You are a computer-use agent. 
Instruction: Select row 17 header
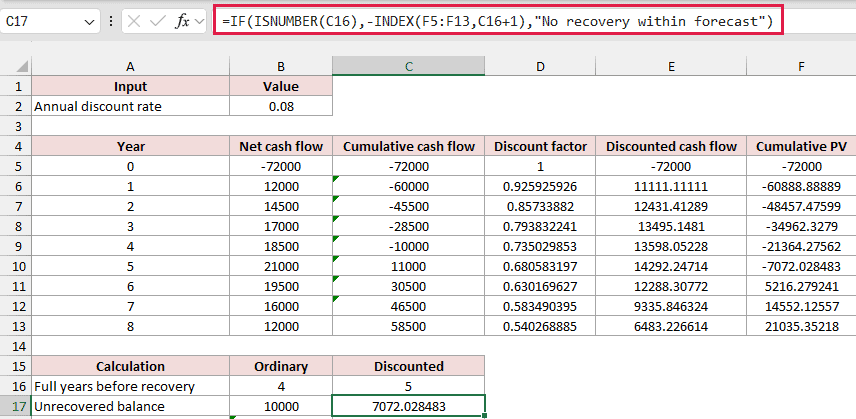tap(16, 406)
